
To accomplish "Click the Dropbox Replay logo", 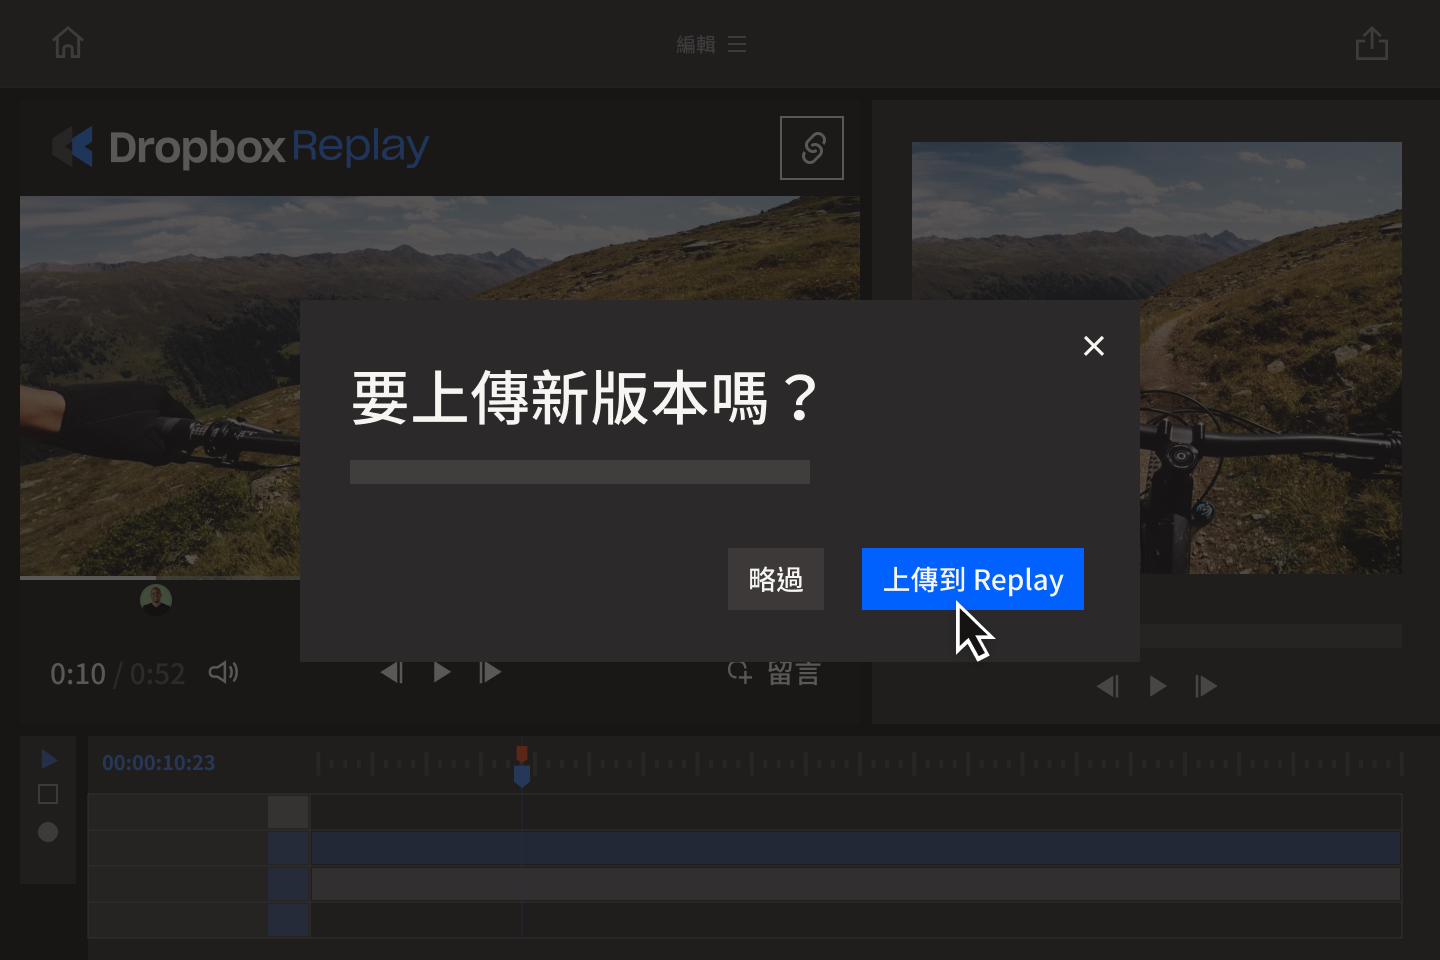I will pyautogui.click(x=240, y=147).
